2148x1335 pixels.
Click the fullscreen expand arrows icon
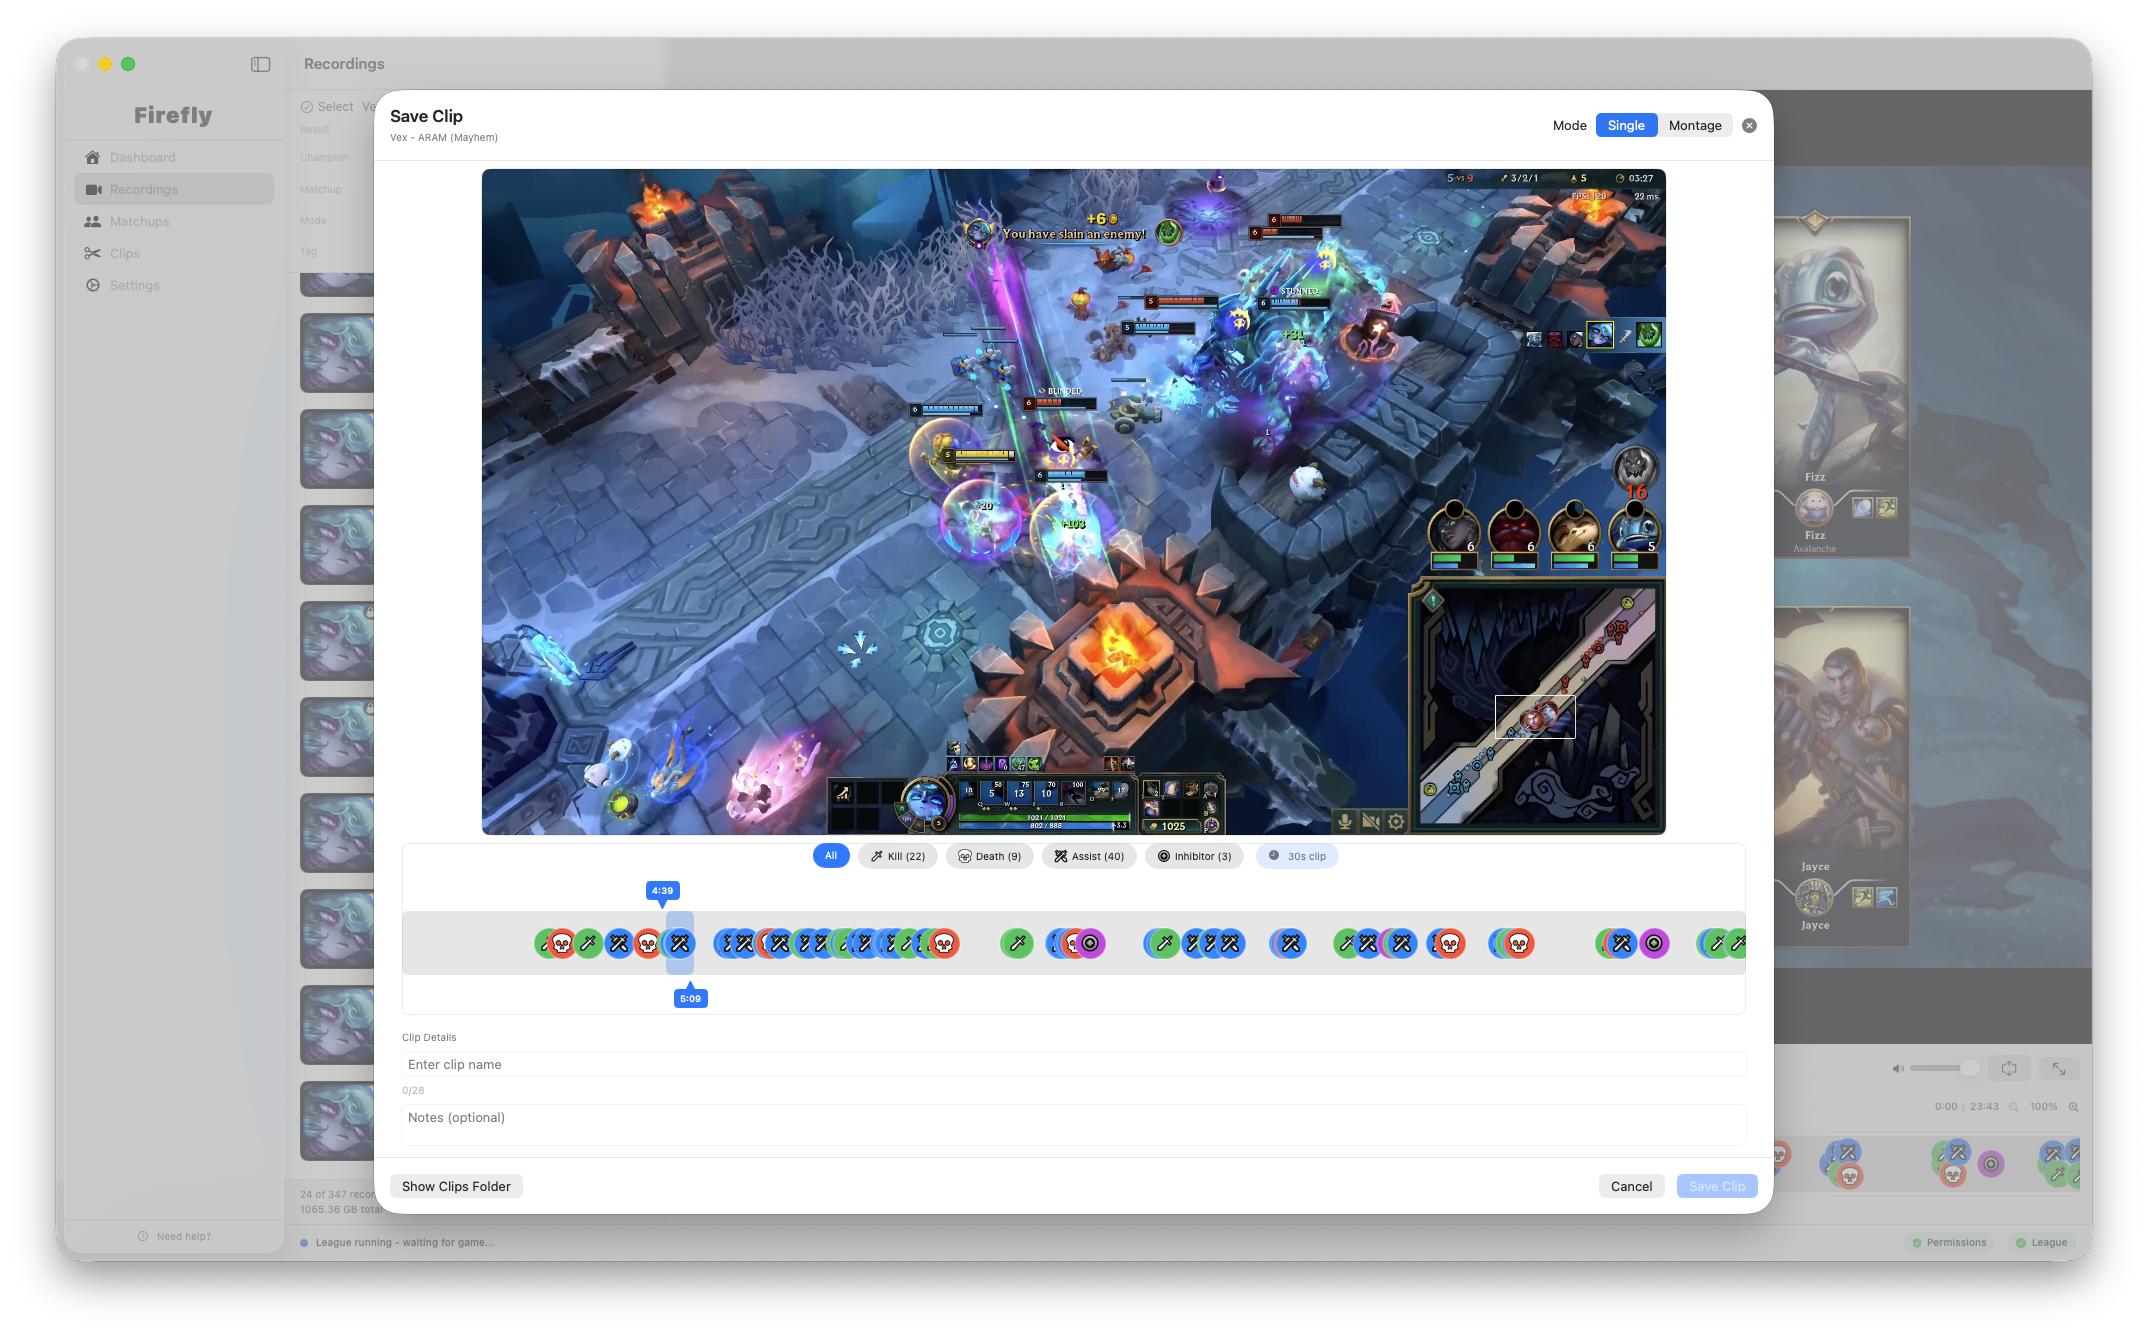tap(2059, 1068)
